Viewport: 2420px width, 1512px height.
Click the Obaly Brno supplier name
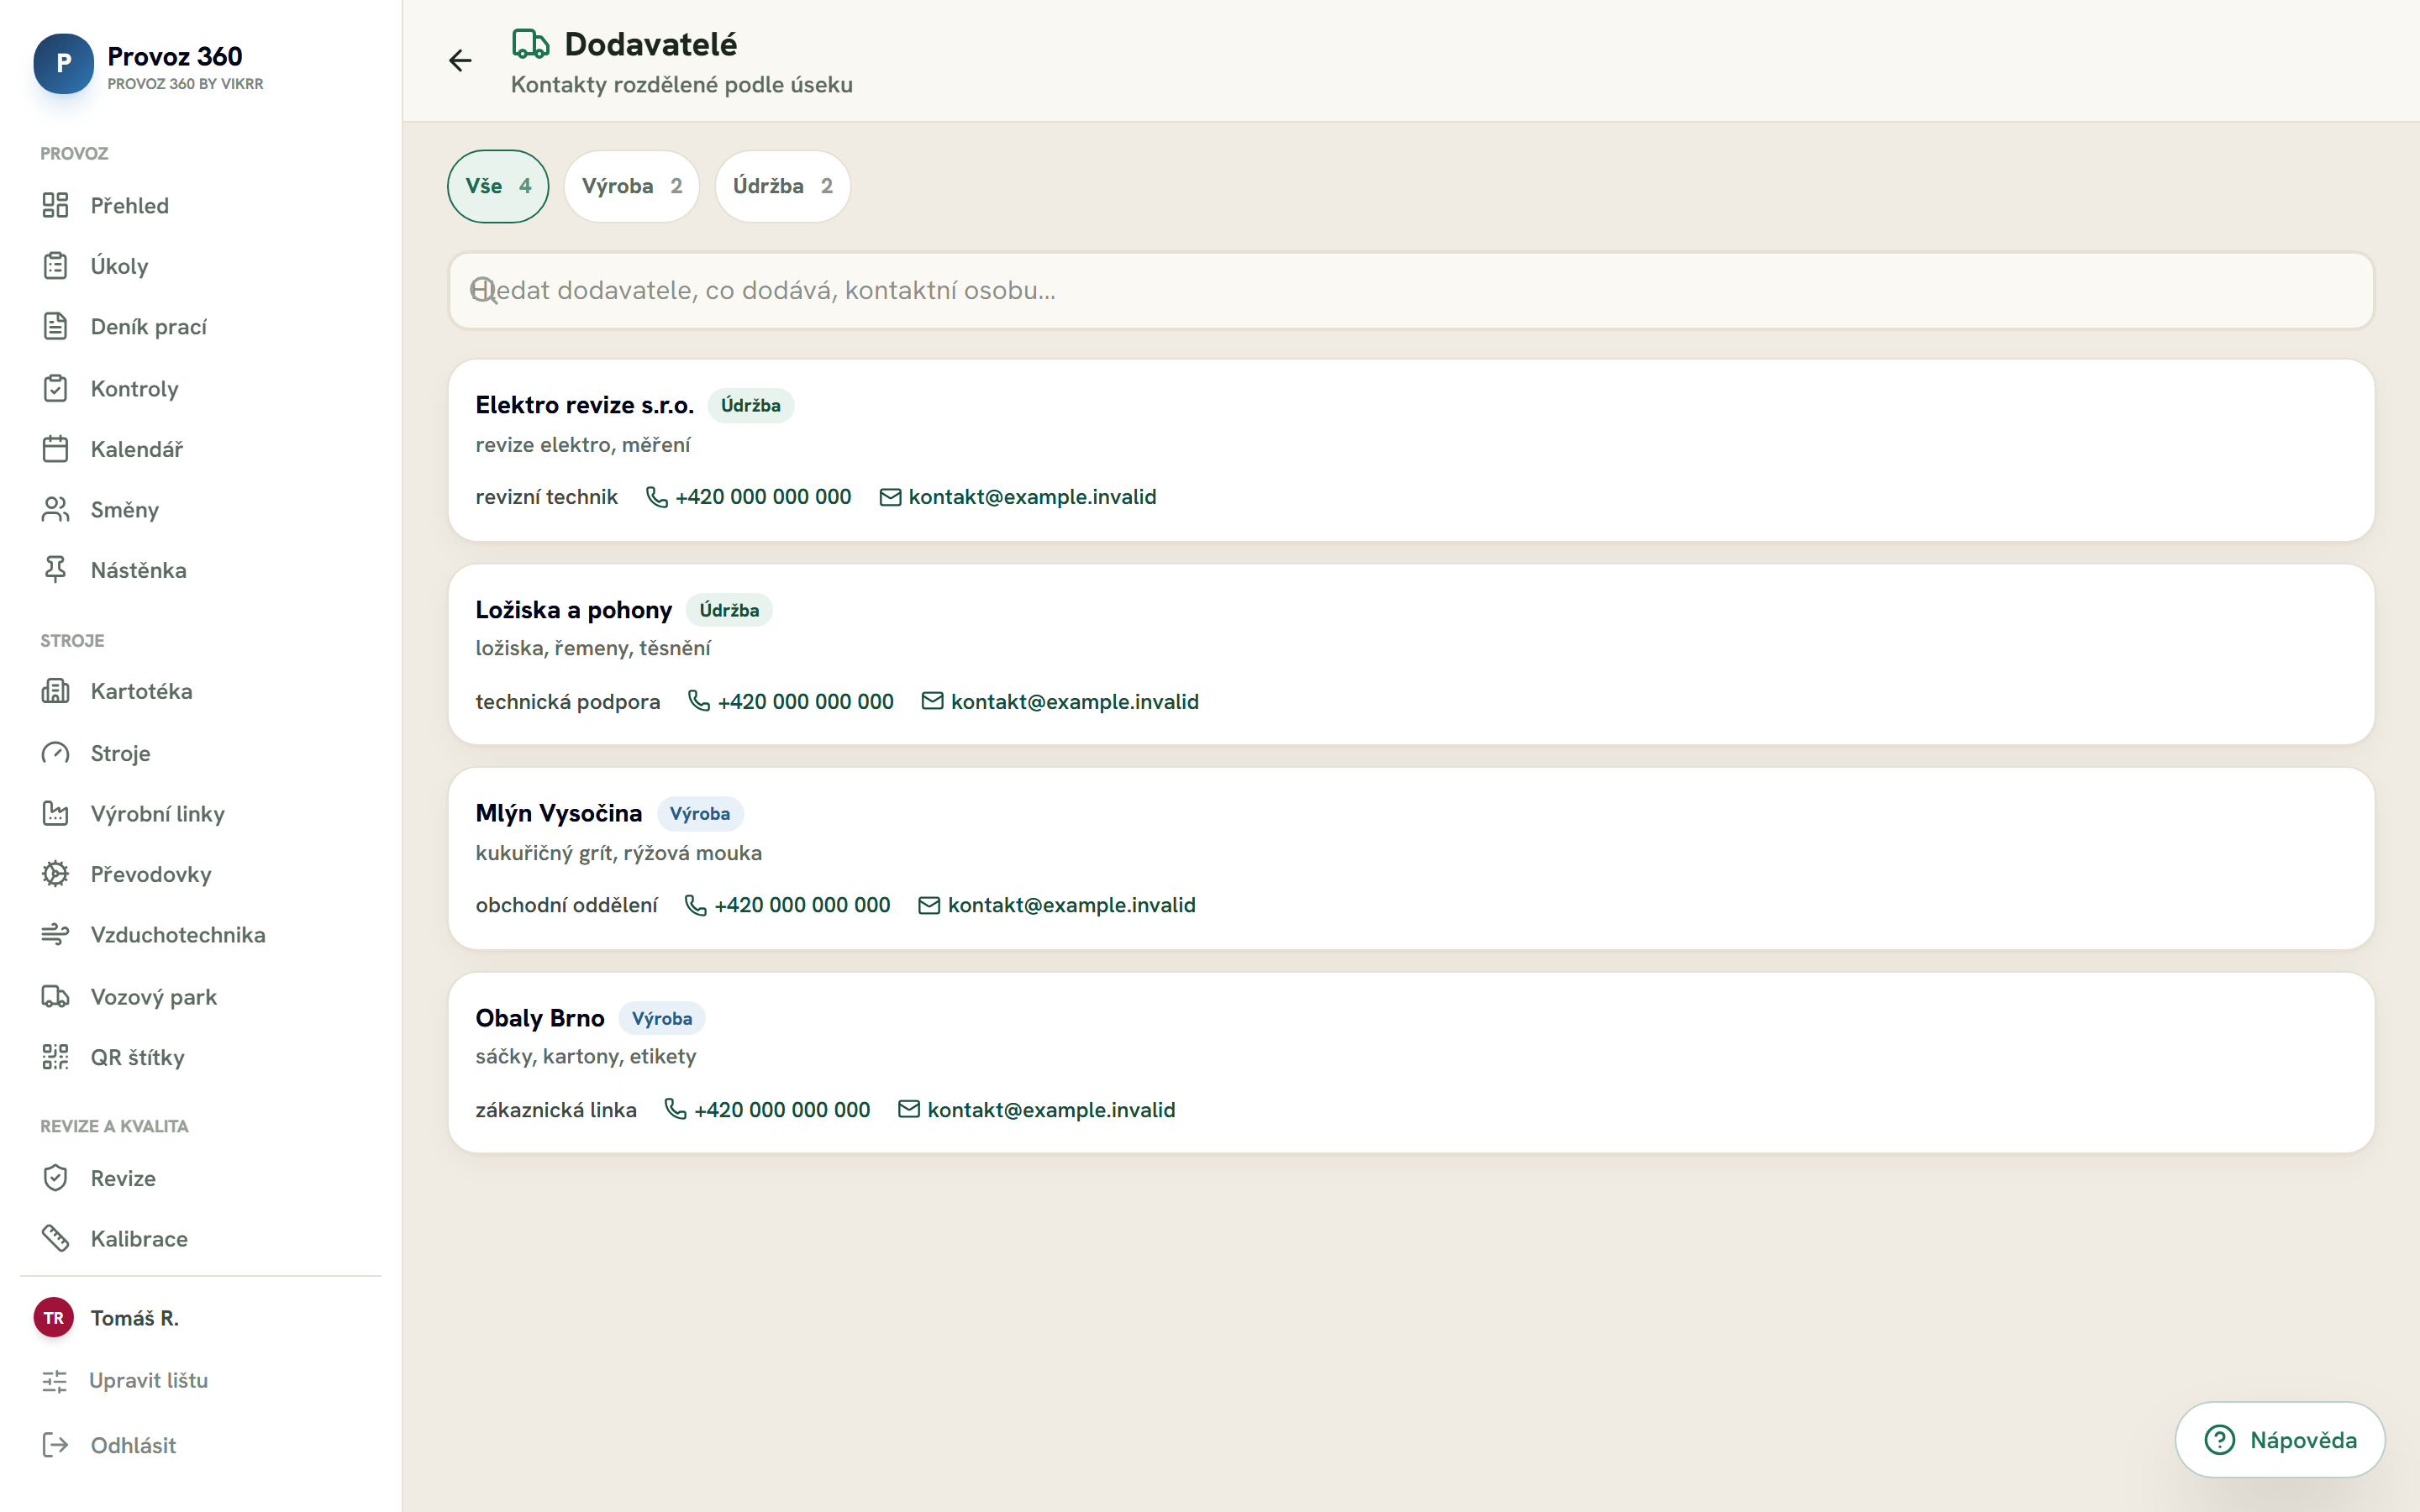pos(540,1018)
